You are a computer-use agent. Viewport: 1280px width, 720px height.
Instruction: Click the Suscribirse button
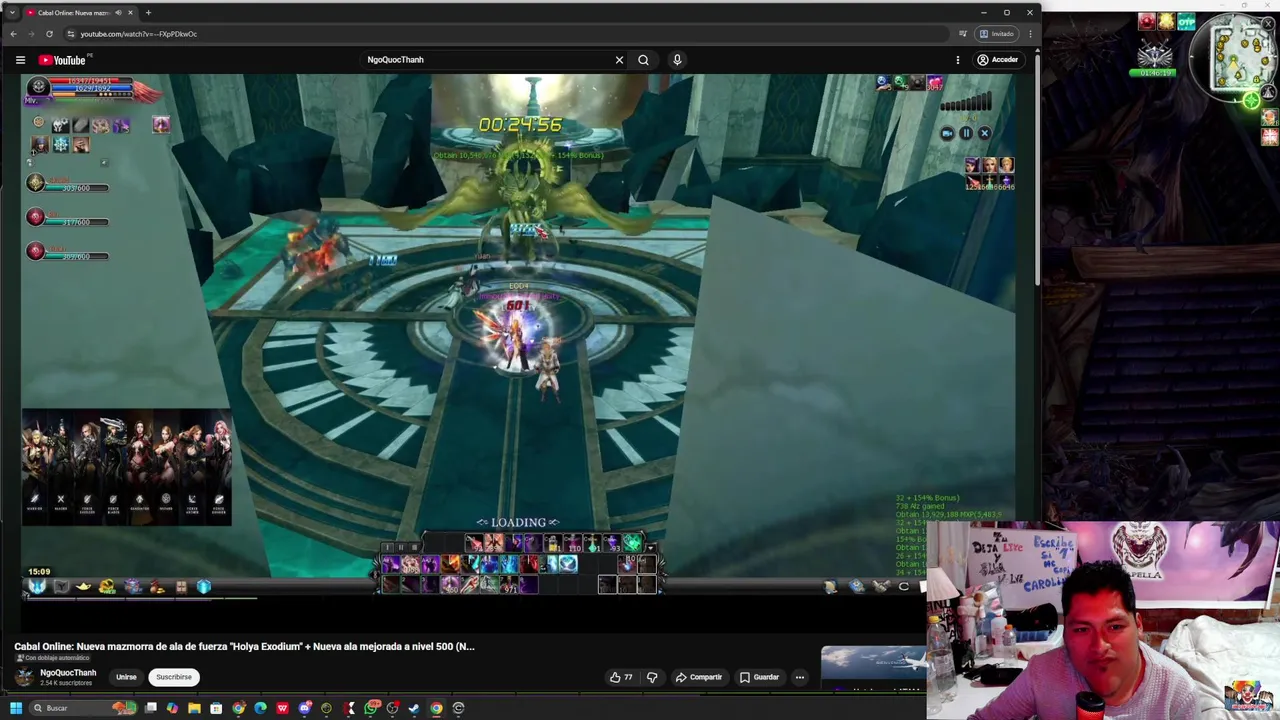pyautogui.click(x=173, y=677)
